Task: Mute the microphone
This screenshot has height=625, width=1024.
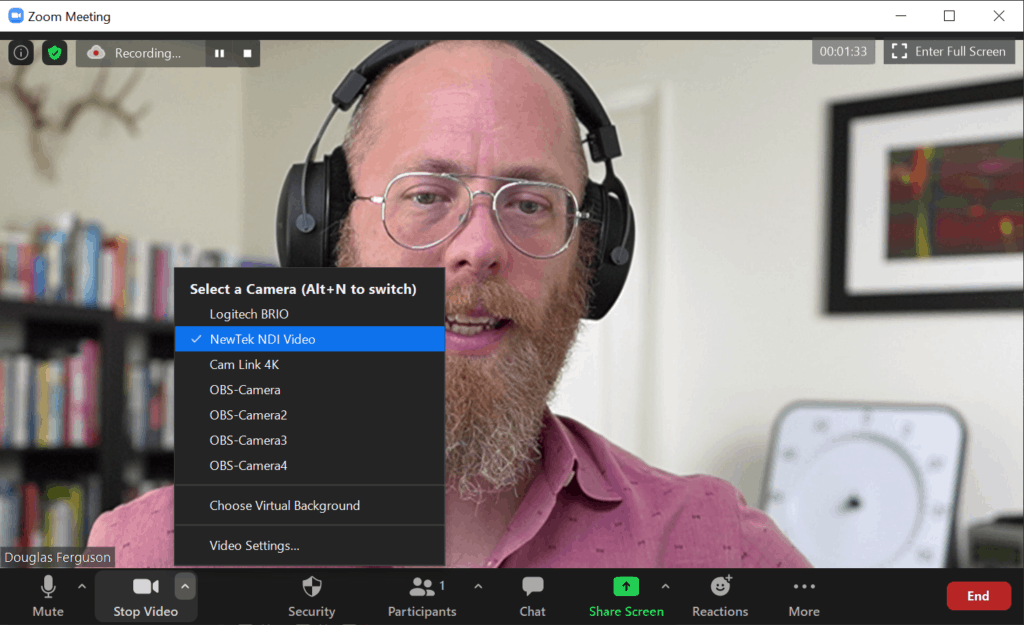Action: [x=47, y=596]
